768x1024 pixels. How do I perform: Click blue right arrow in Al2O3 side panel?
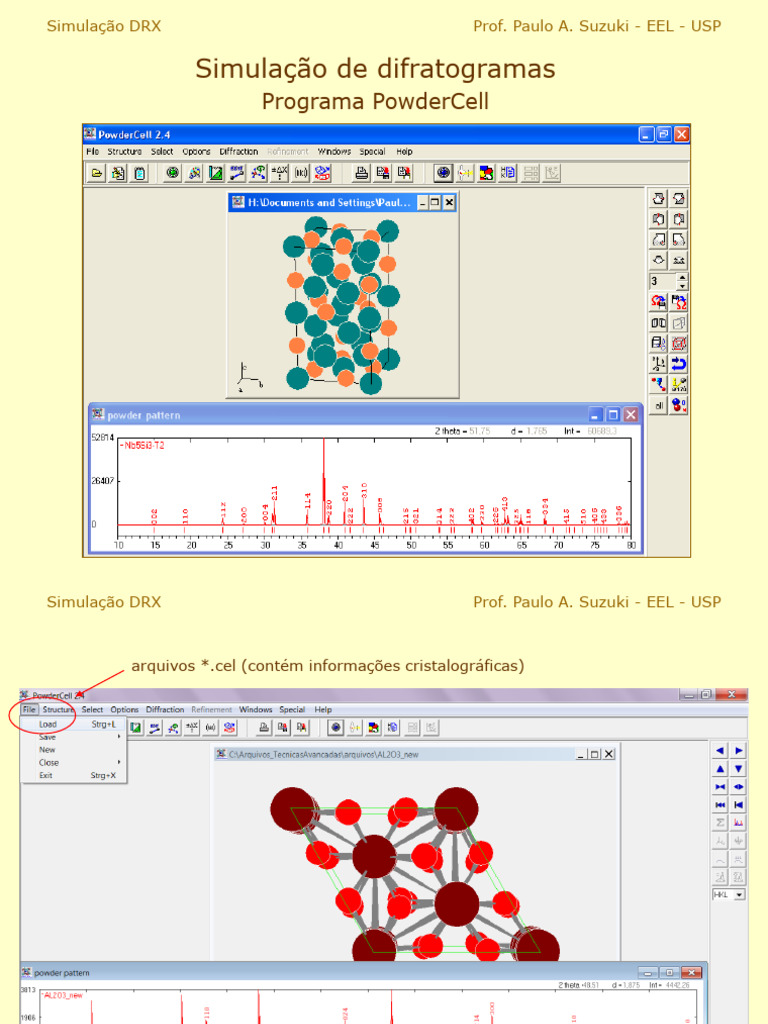tap(739, 751)
